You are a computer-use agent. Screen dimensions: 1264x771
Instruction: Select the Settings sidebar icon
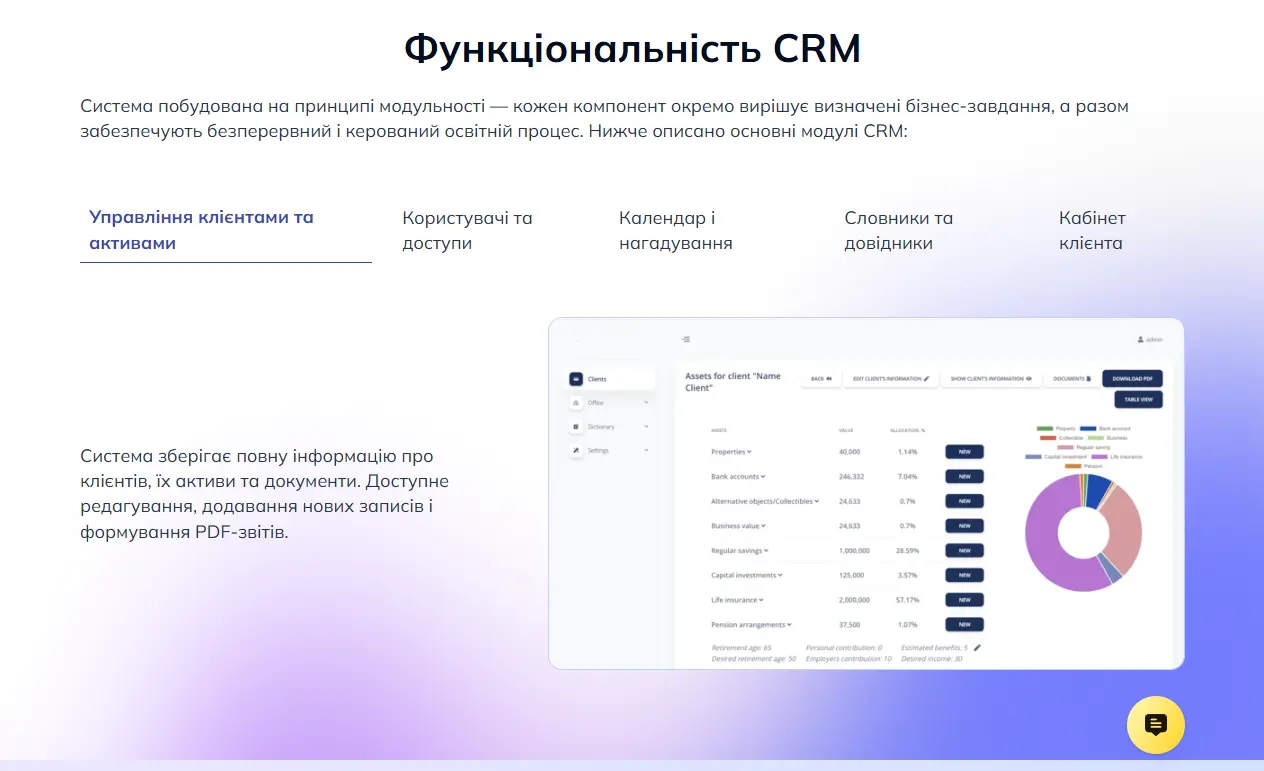click(x=576, y=451)
